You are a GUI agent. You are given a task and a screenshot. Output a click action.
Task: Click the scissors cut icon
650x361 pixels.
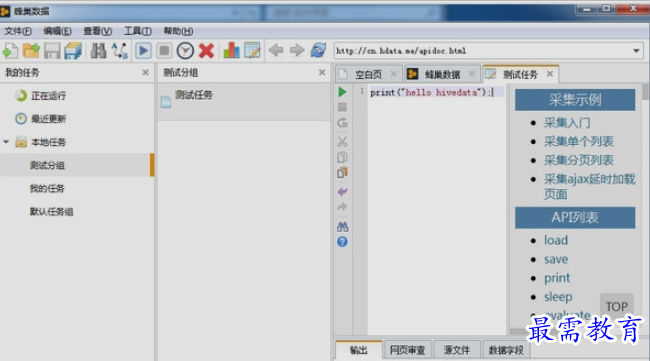(x=342, y=141)
